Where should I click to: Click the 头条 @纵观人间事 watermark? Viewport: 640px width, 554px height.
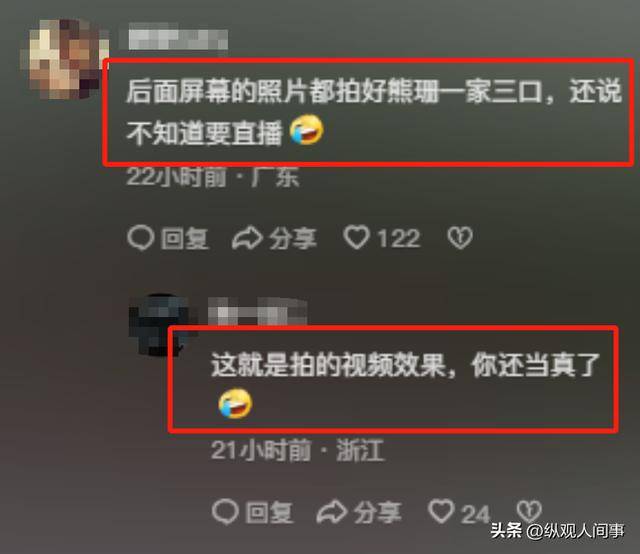(x=558, y=530)
